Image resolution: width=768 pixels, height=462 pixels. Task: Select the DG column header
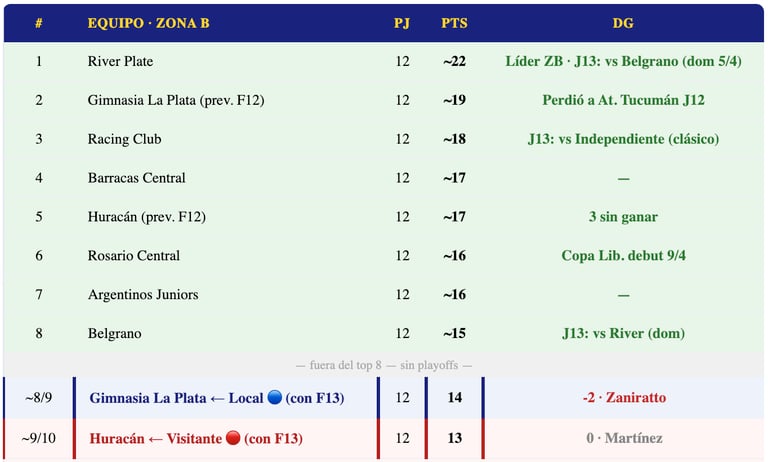point(623,23)
